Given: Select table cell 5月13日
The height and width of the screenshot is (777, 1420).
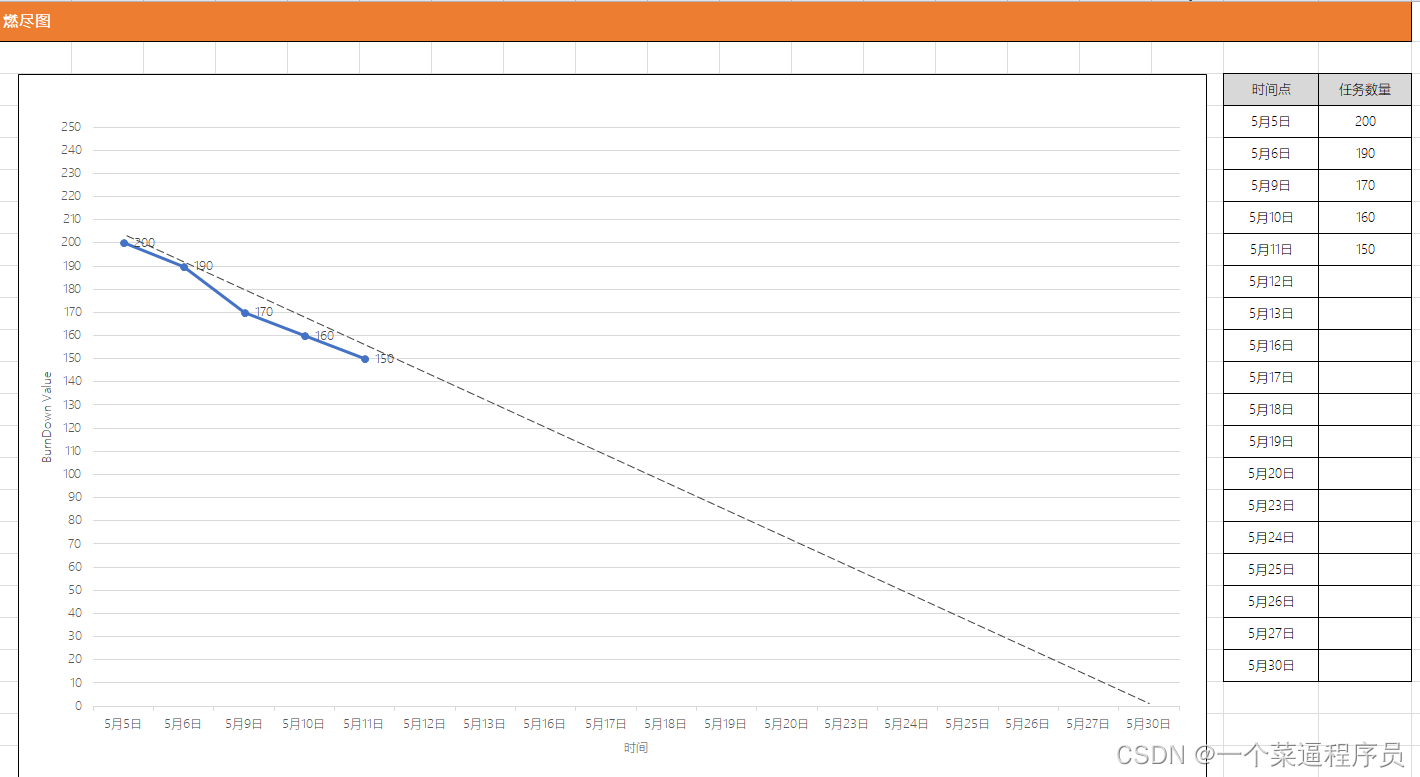Looking at the screenshot, I should (x=1271, y=313).
